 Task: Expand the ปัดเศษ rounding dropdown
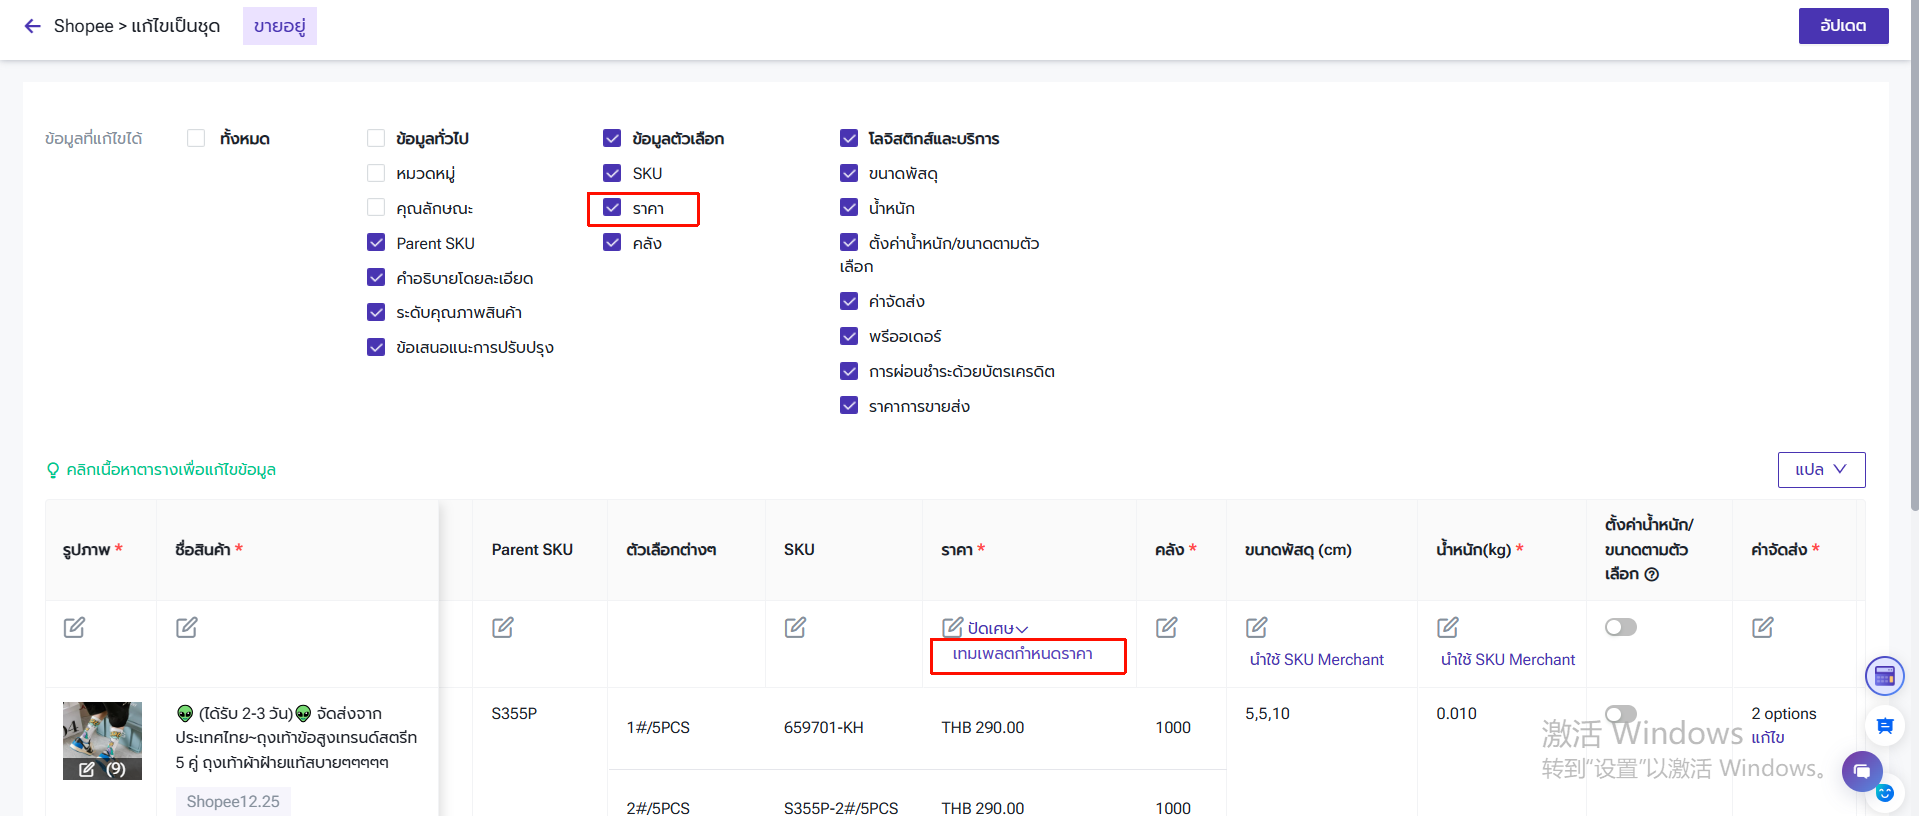(997, 628)
